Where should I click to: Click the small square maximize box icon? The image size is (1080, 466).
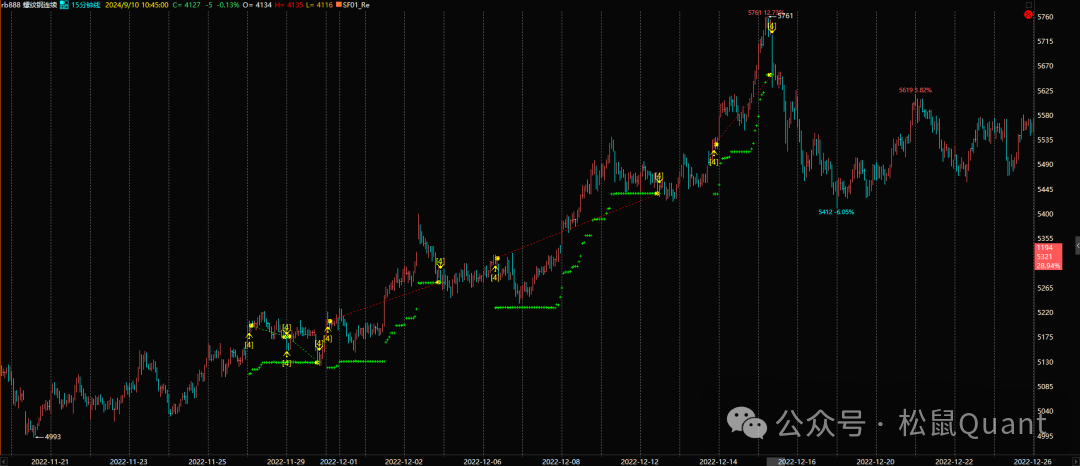tap(1028, 5)
